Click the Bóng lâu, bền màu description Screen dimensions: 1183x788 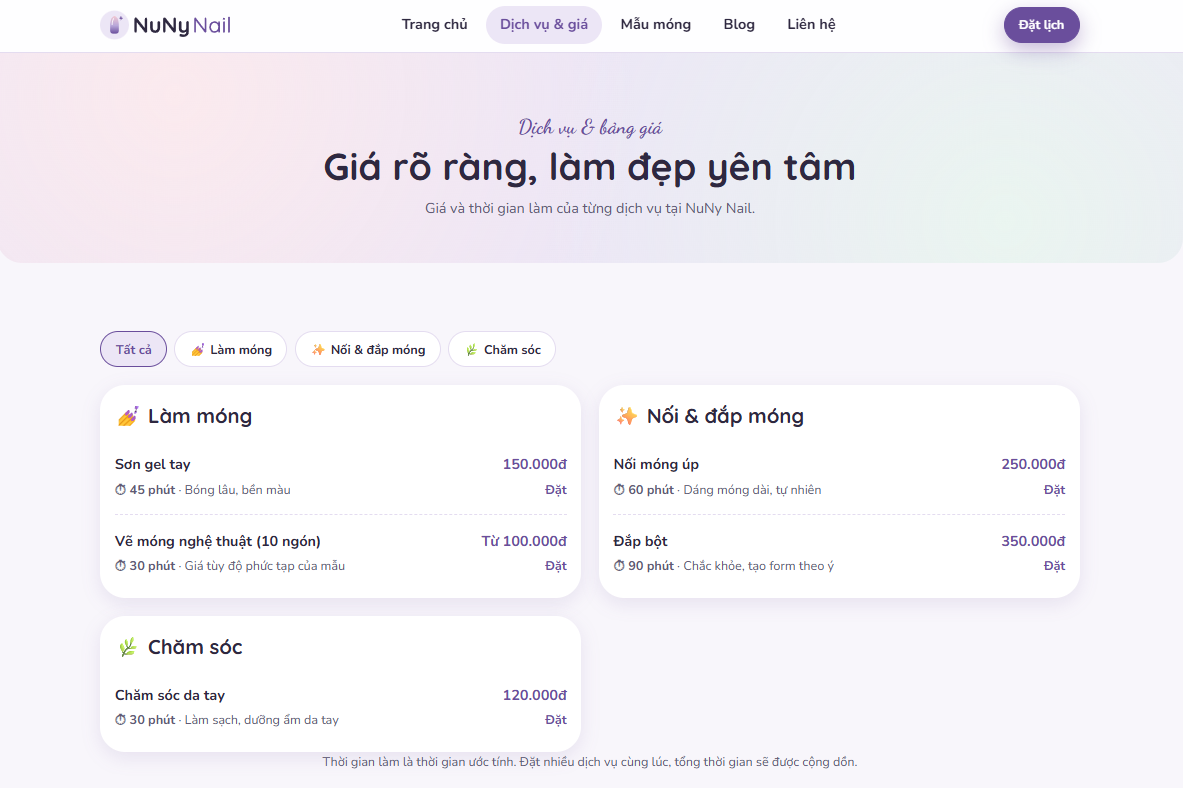coord(238,490)
